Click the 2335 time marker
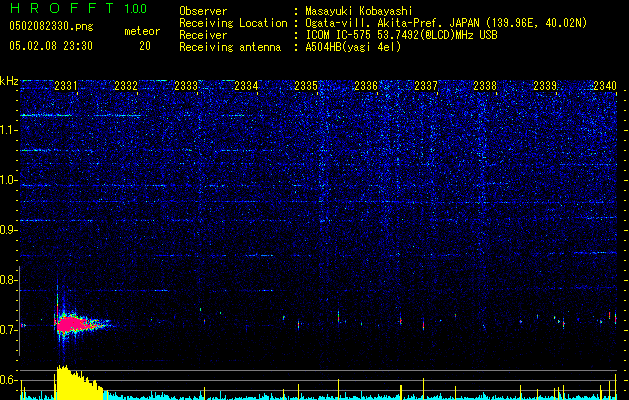The width and height of the screenshot is (629, 400). click(x=306, y=86)
